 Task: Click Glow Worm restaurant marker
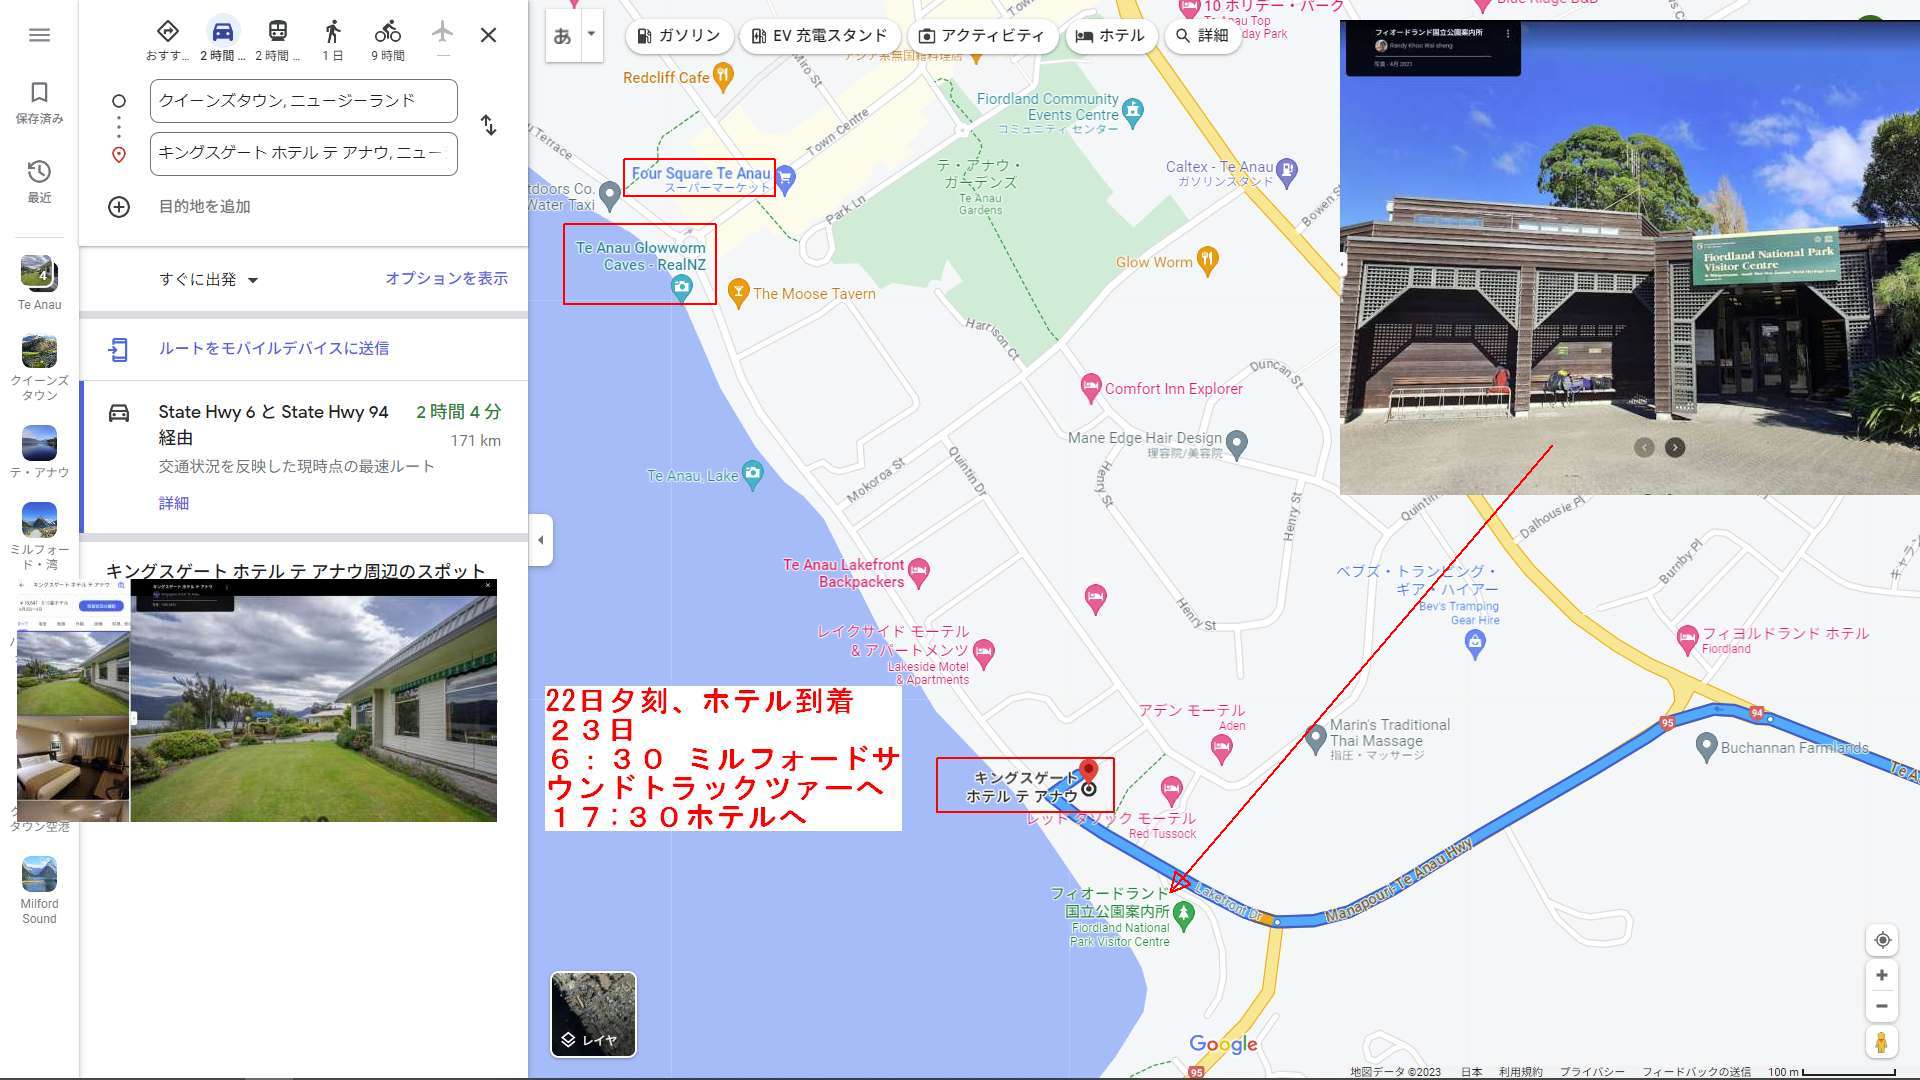point(1208,260)
